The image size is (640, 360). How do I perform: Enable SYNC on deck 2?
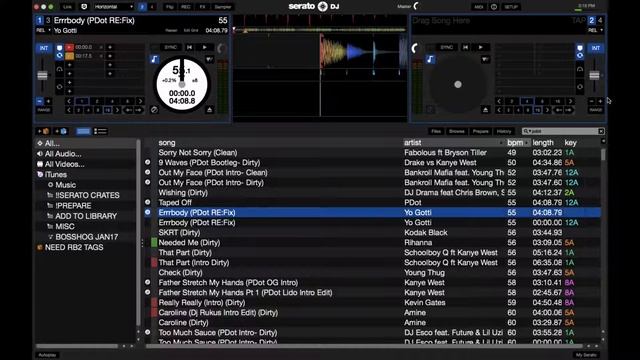click(x=447, y=47)
